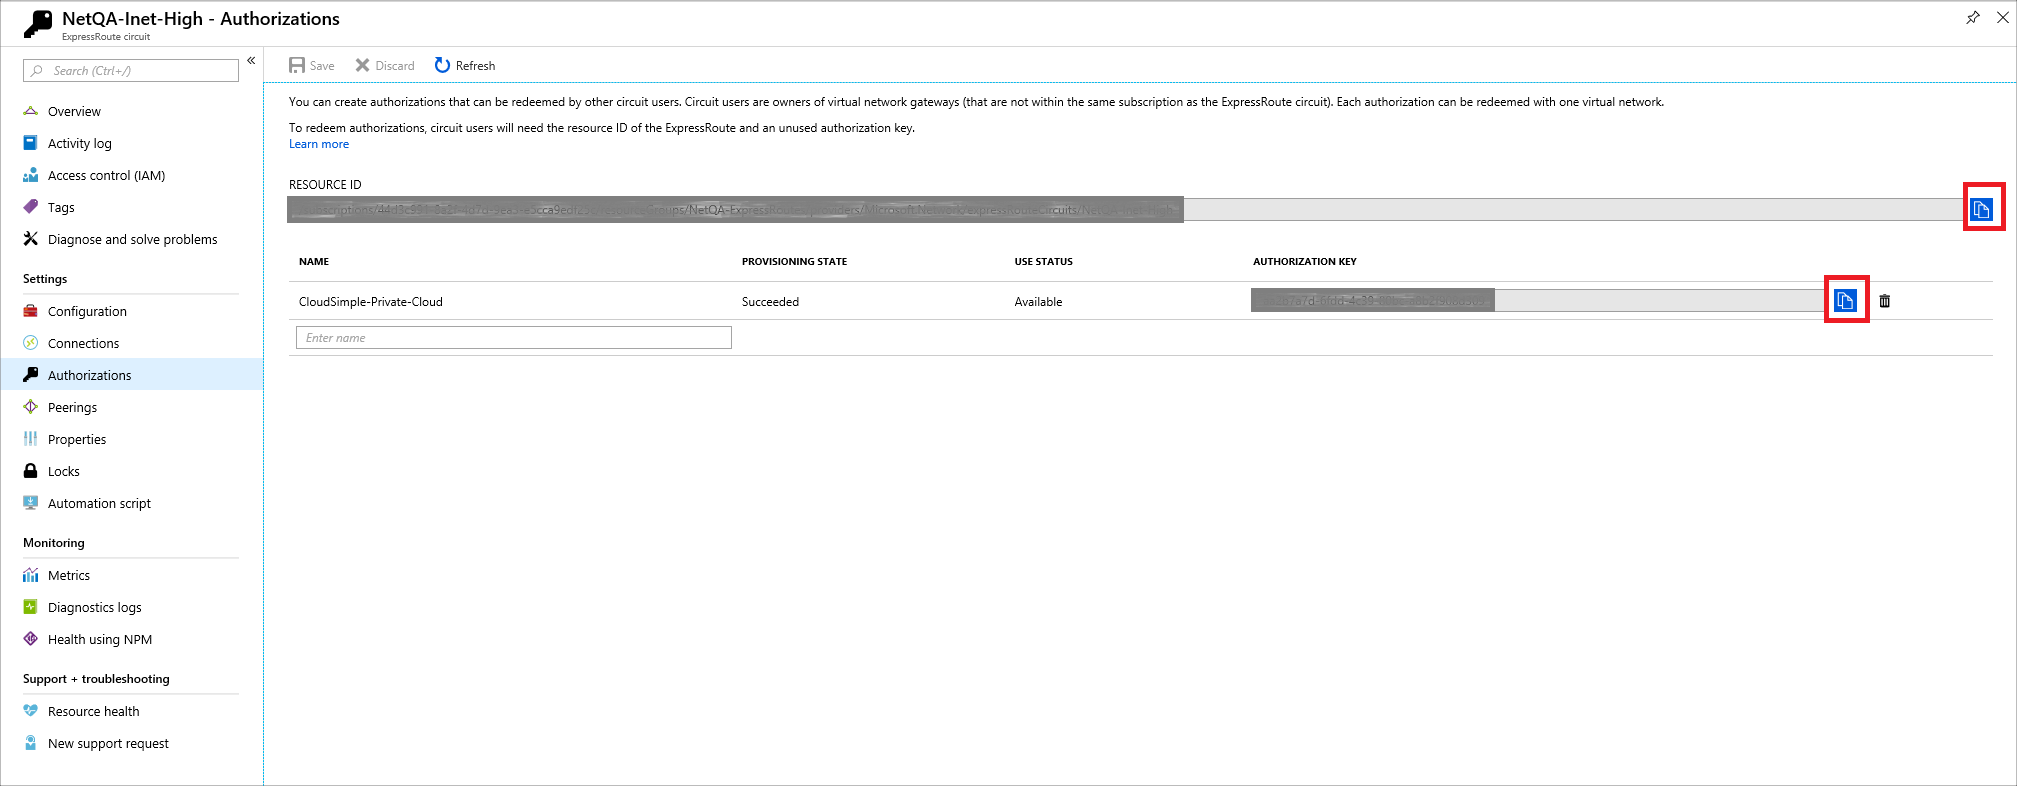The height and width of the screenshot is (786, 2017).
Task: Click the AUTHORIZATION KEY column header
Action: (1305, 261)
